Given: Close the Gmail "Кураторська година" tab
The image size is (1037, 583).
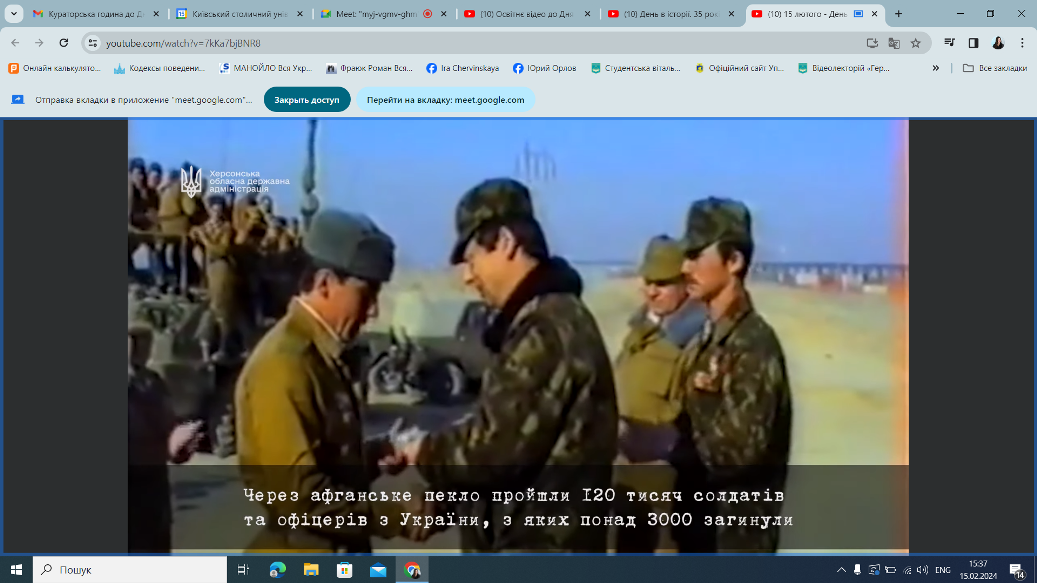Looking at the screenshot, I should [156, 13].
